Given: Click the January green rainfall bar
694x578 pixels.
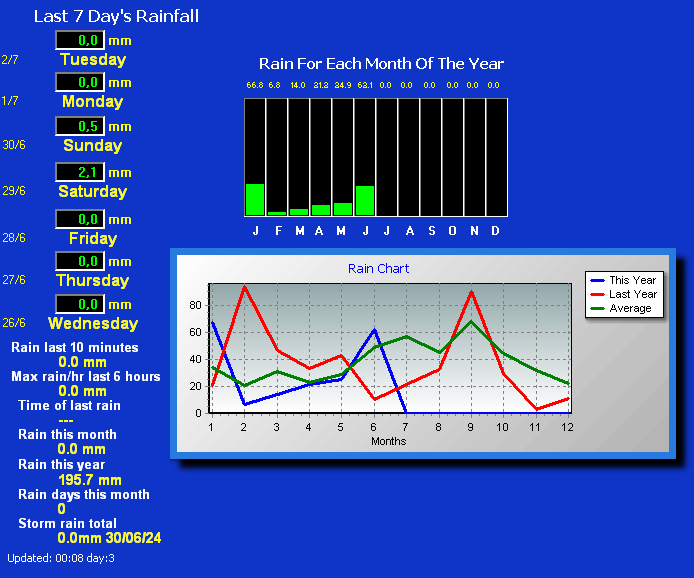Looking at the screenshot, I should pos(255,199).
